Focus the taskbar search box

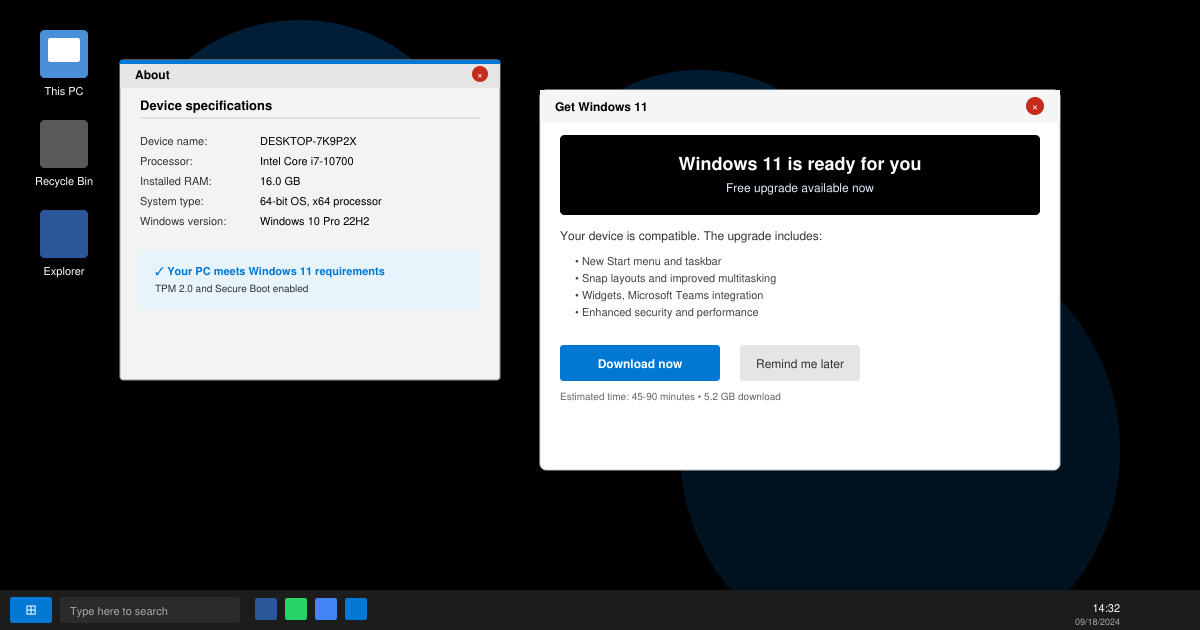tap(150, 610)
